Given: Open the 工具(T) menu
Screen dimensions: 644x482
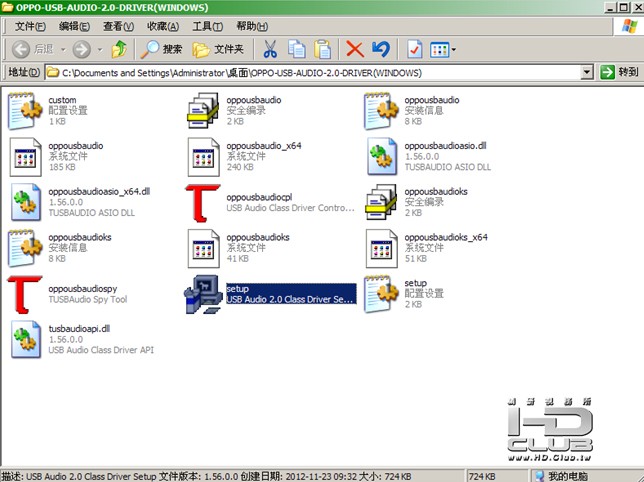Looking at the screenshot, I should [x=207, y=26].
